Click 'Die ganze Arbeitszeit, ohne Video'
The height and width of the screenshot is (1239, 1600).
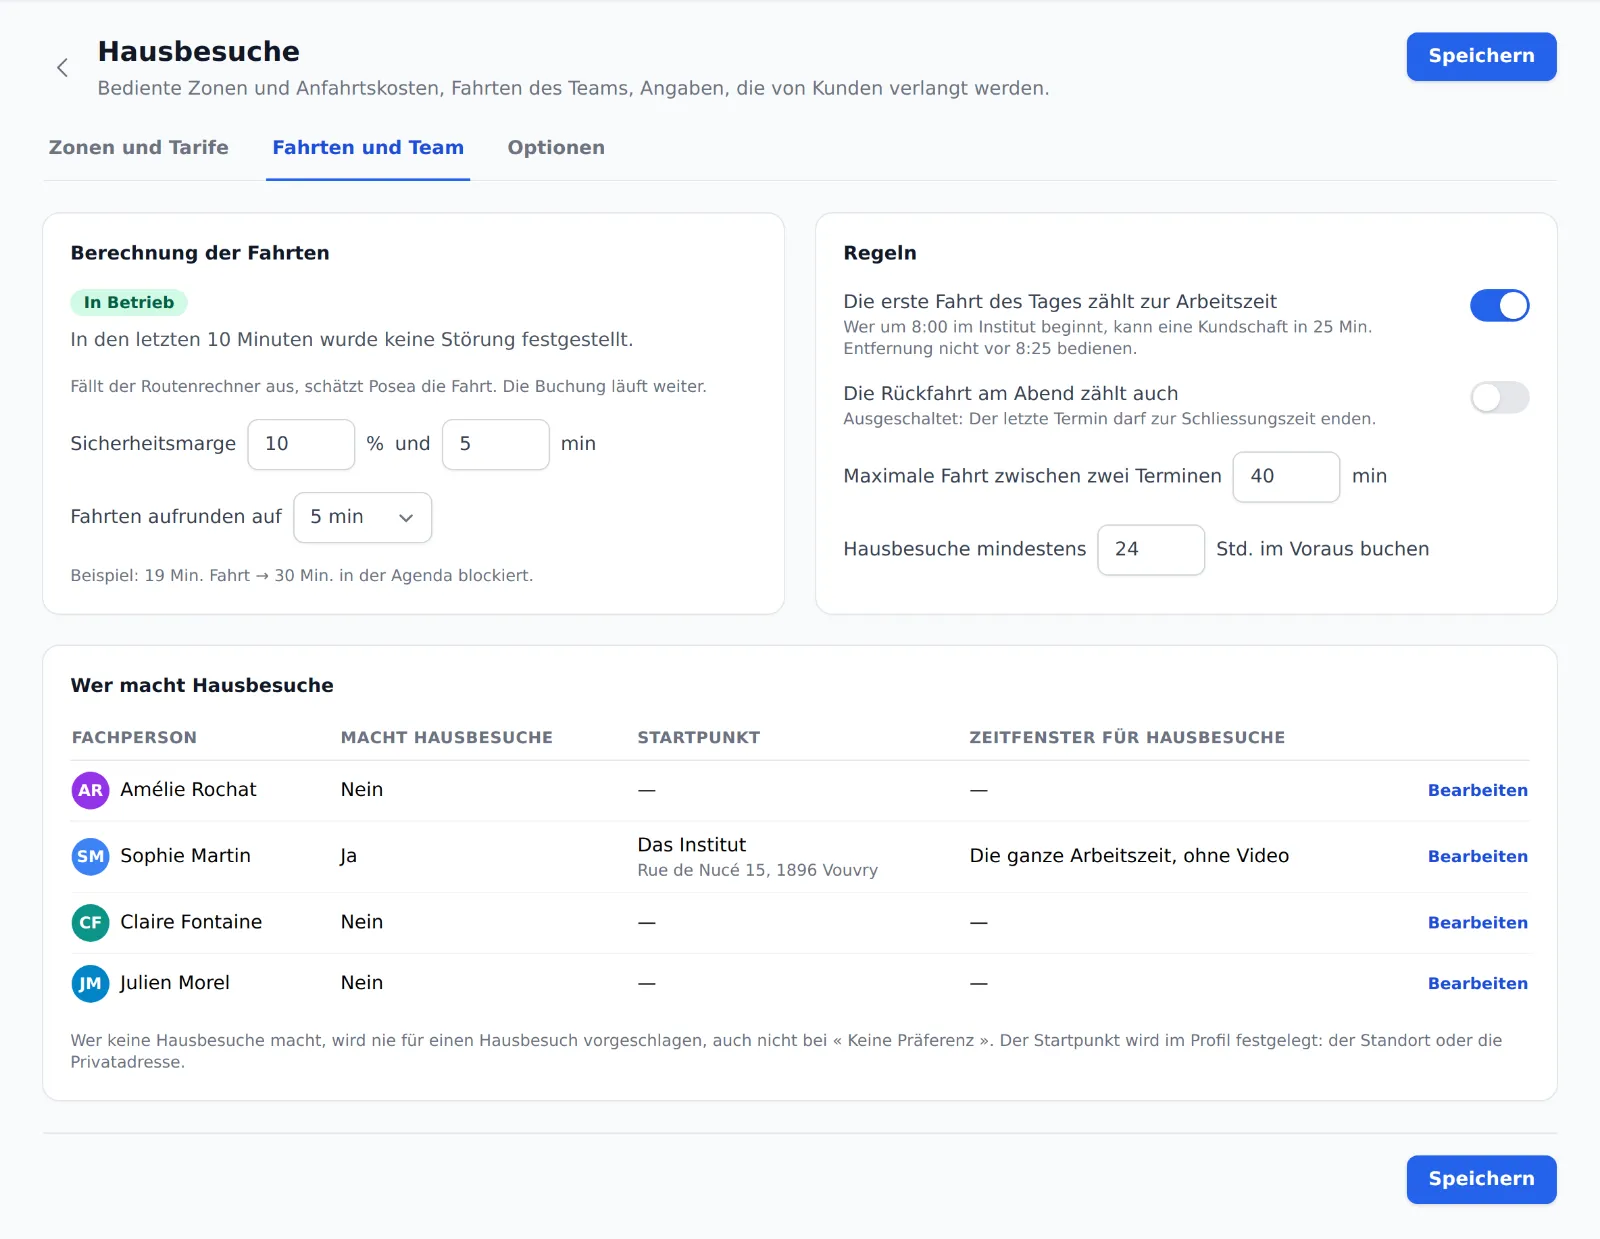coord(1129,856)
